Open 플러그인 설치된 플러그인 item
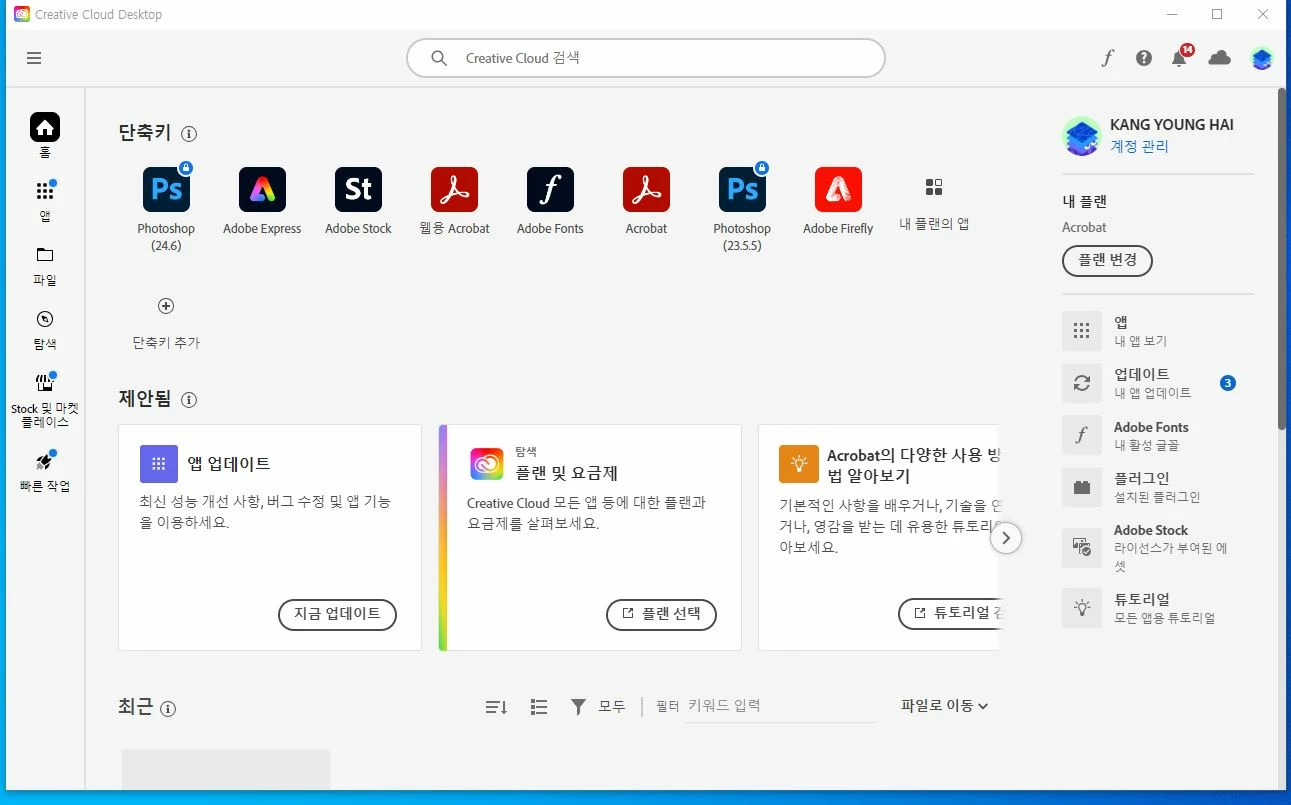The image size is (1291, 805). click(1157, 487)
